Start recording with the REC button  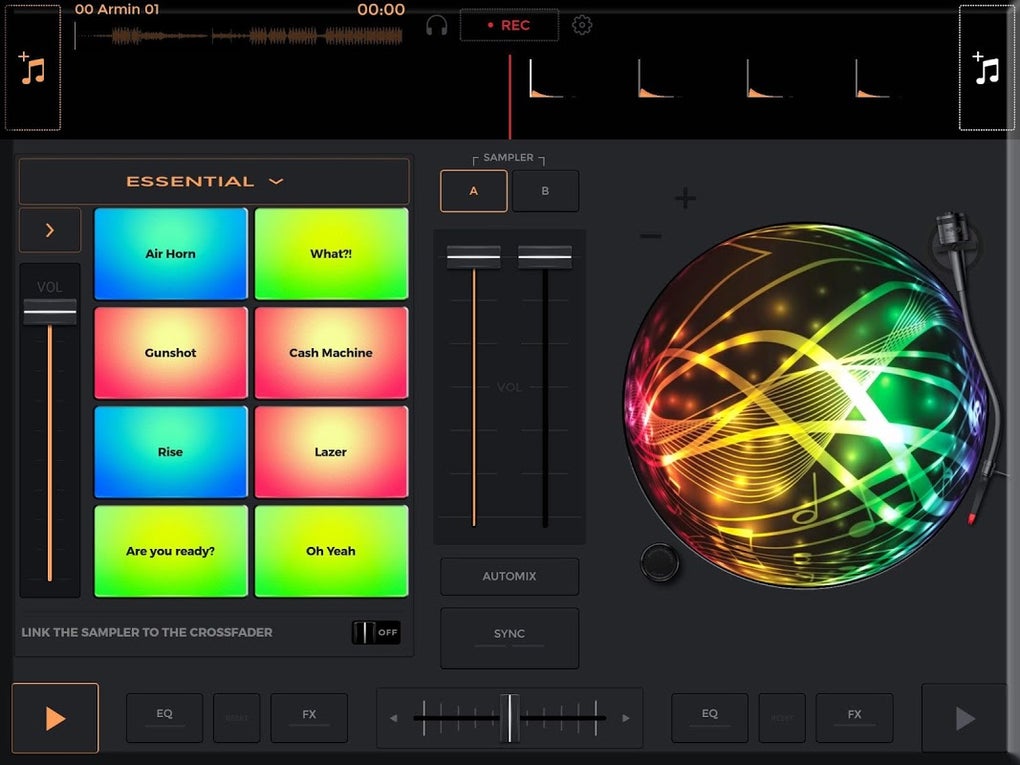509,25
